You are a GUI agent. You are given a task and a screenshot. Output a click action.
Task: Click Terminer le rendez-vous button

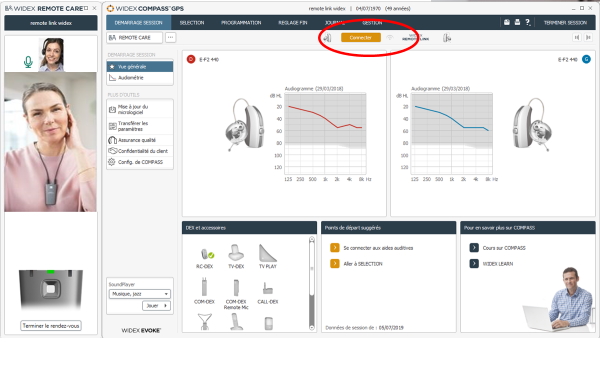coord(51,326)
